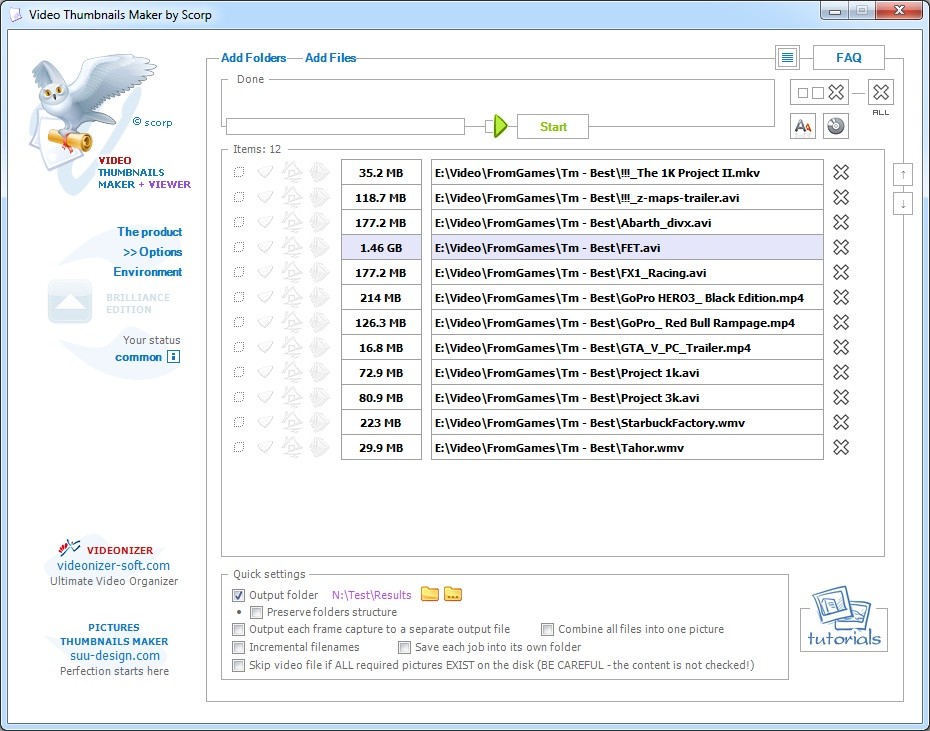Move selected item up with the arrow

[903, 175]
